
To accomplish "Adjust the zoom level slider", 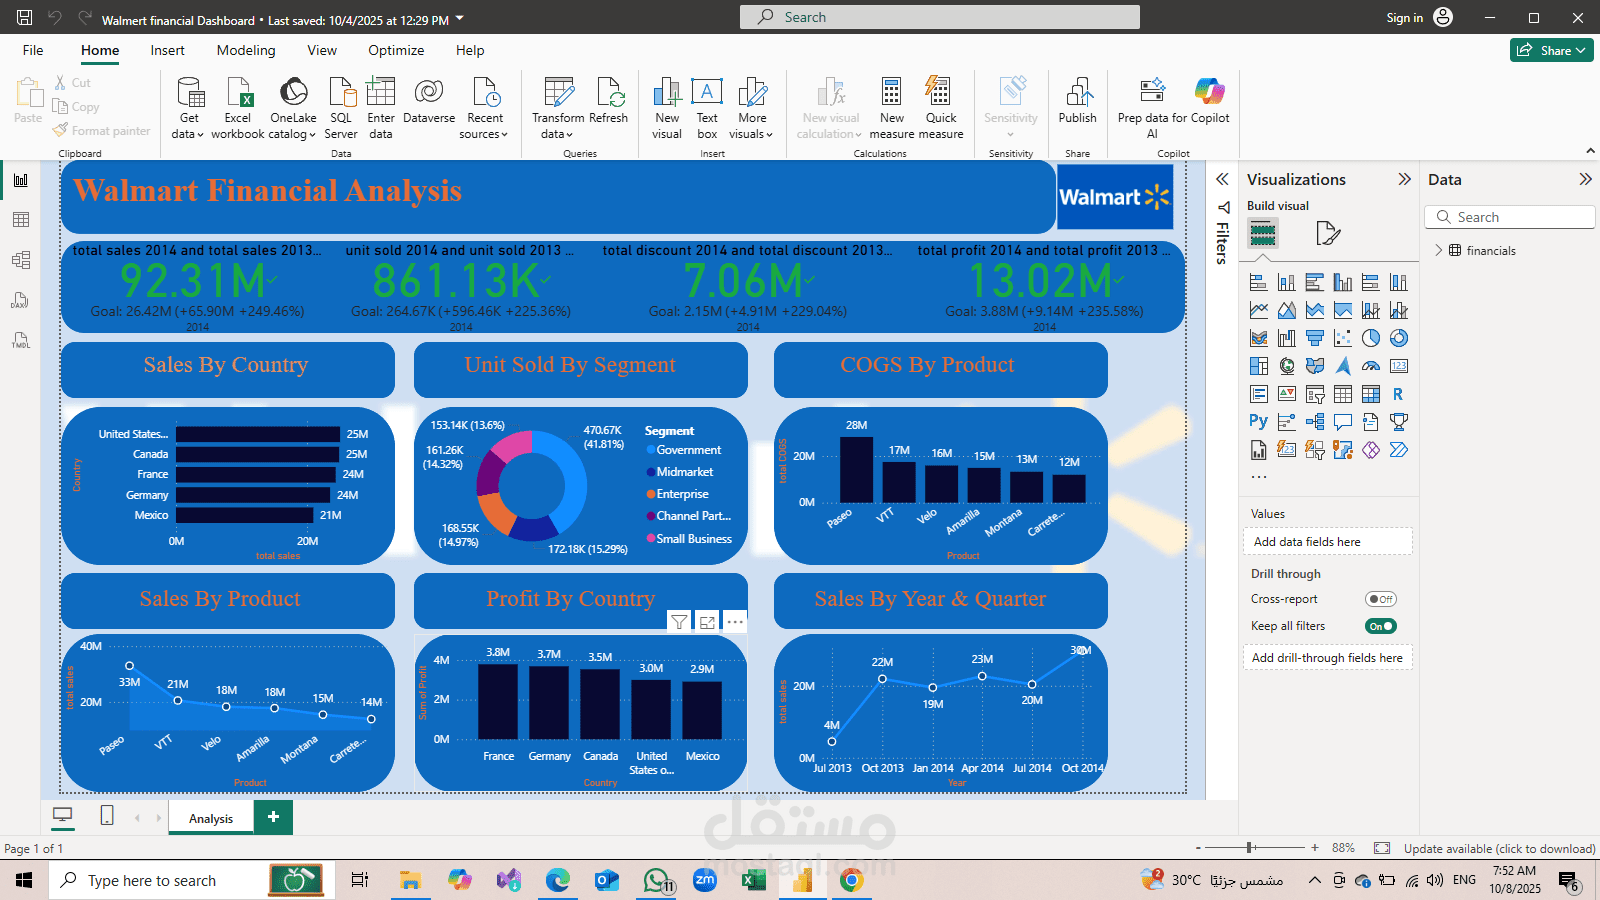I will pyautogui.click(x=1250, y=848).
